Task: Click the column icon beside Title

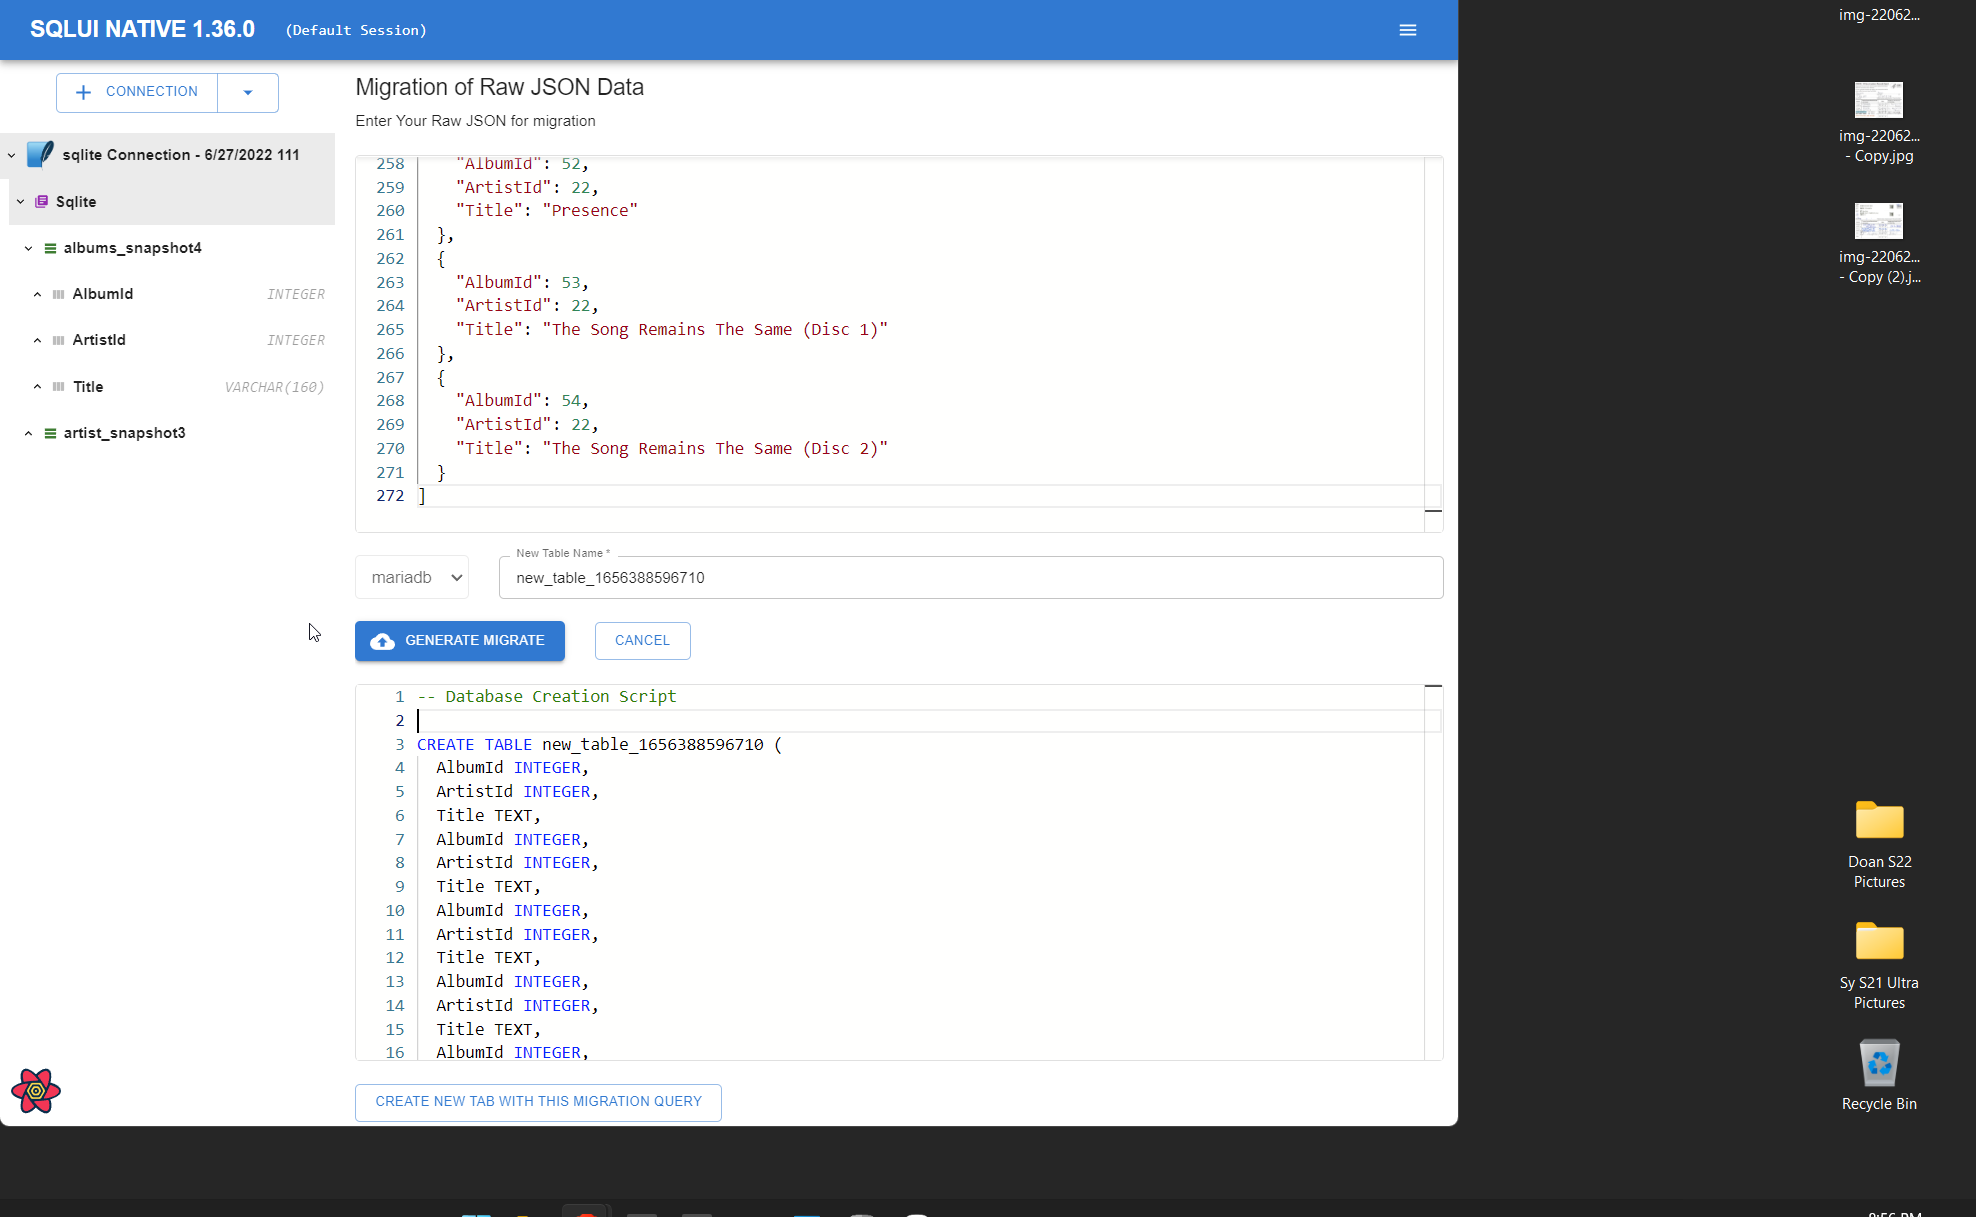Action: (x=59, y=386)
